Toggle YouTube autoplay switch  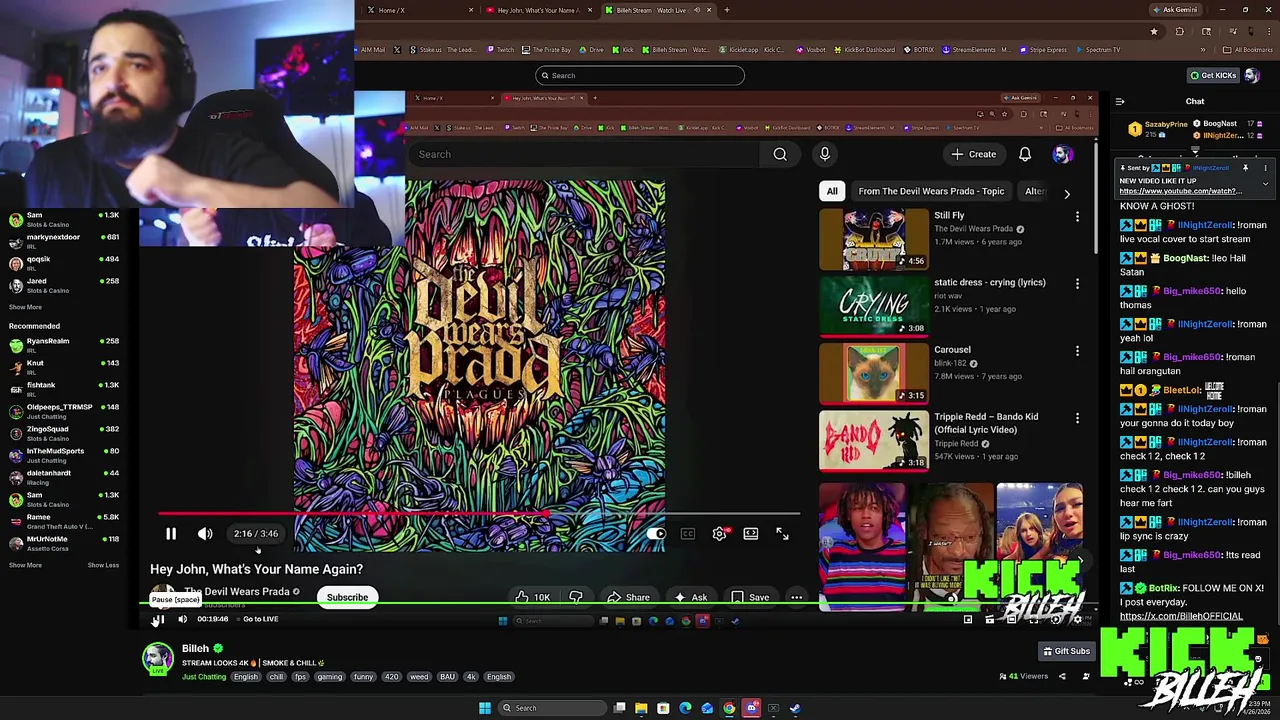pyautogui.click(x=656, y=534)
